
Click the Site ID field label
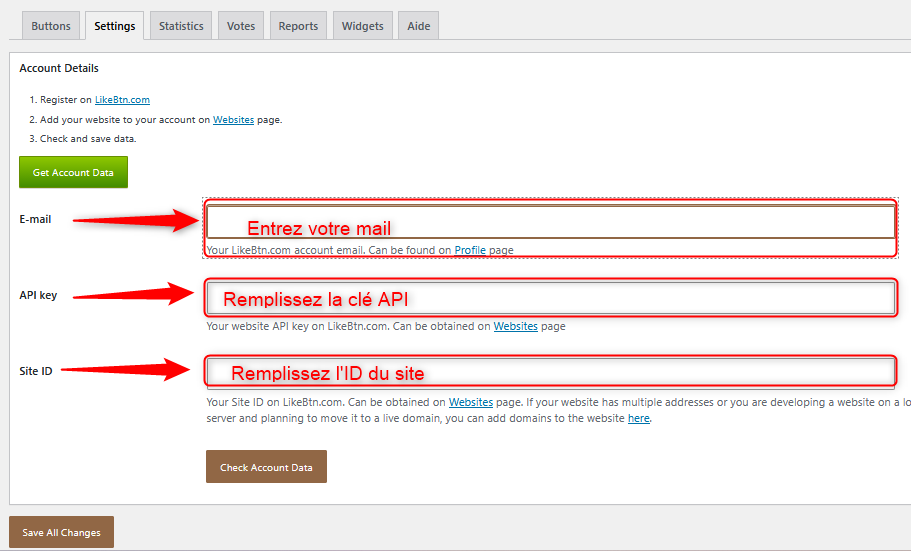35,371
